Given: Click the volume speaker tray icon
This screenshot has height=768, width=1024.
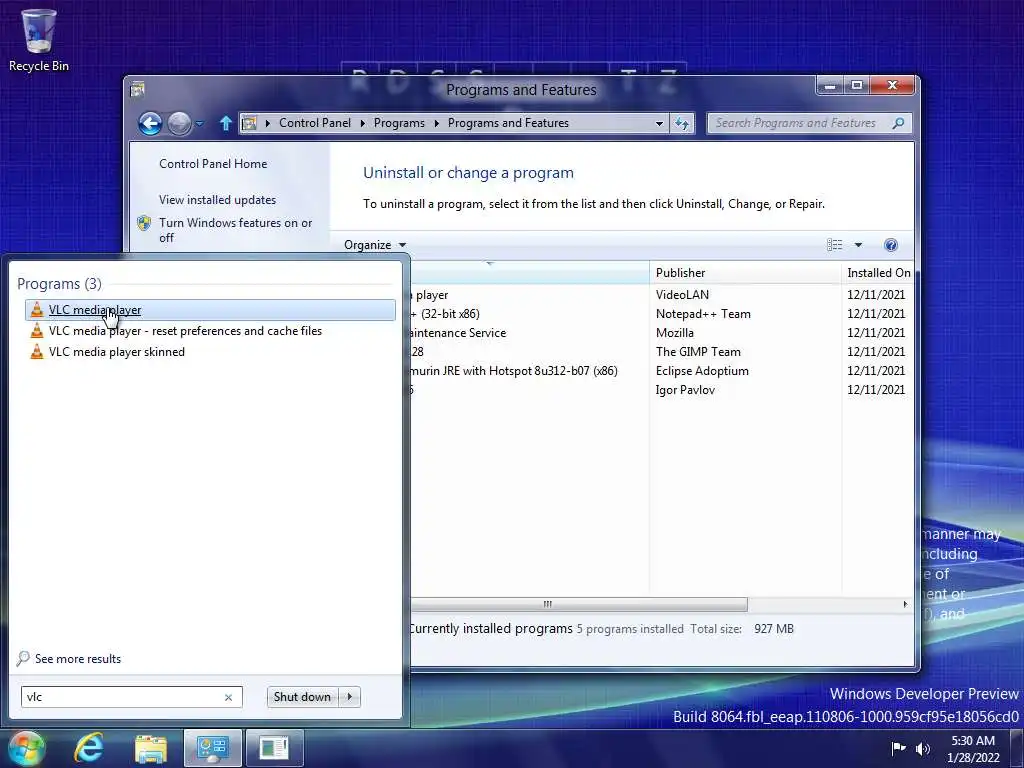Looking at the screenshot, I should tap(923, 748).
